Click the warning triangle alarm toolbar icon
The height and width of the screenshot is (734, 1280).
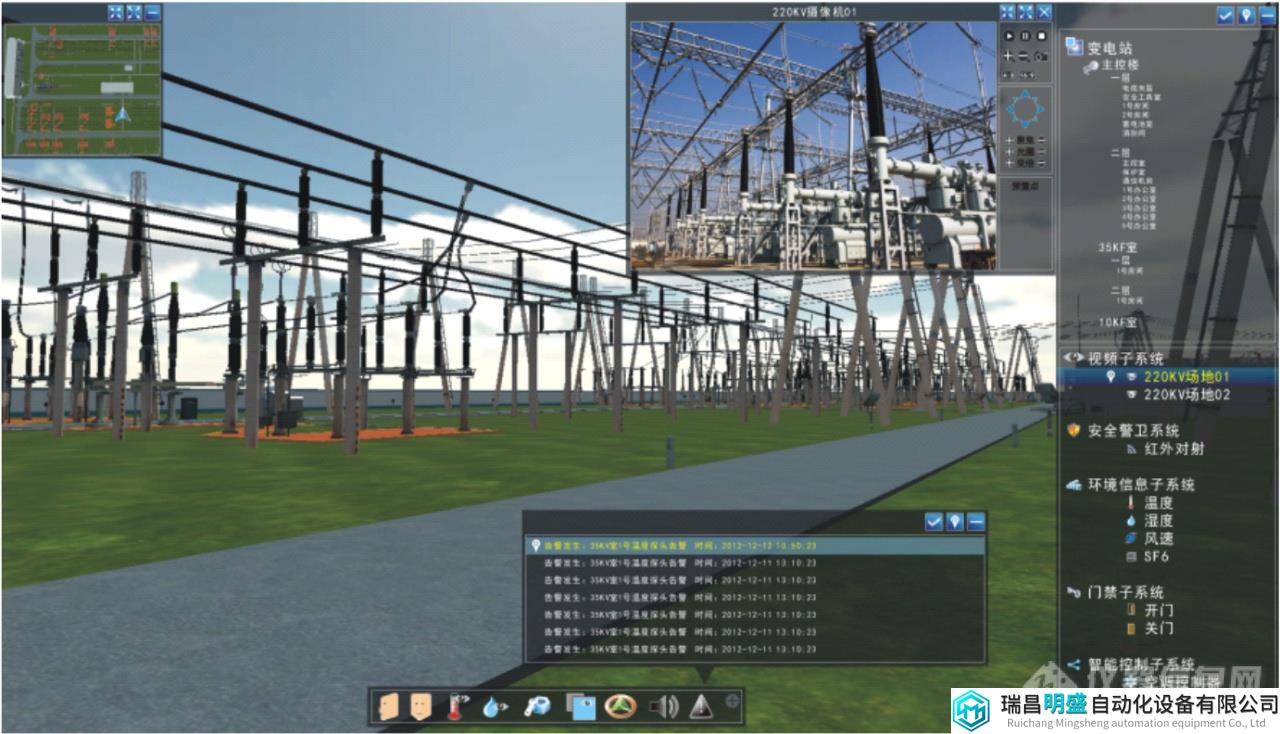pyautogui.click(x=702, y=706)
